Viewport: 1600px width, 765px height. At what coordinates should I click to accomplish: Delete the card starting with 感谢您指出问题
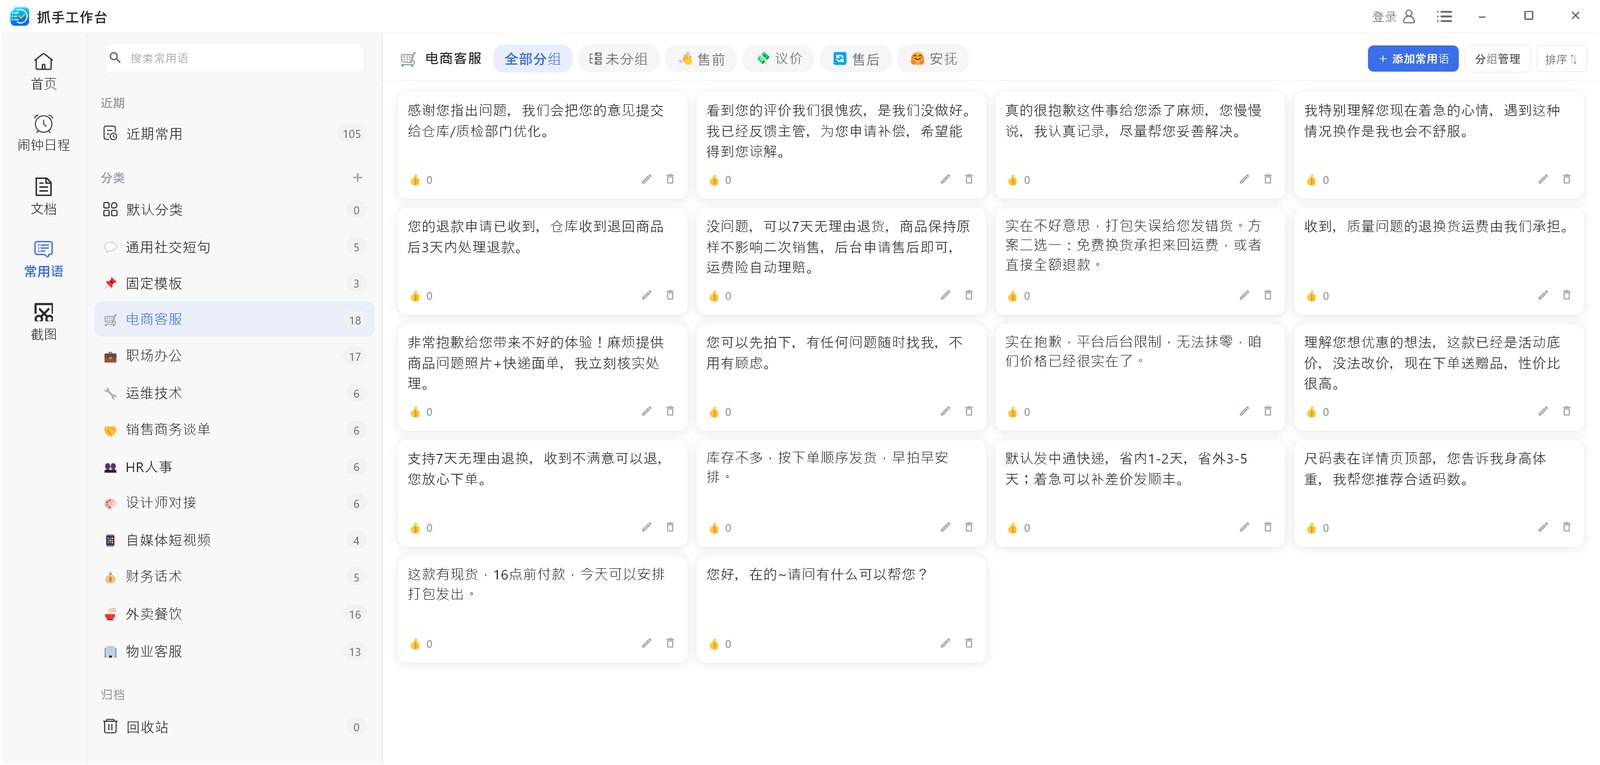(670, 179)
